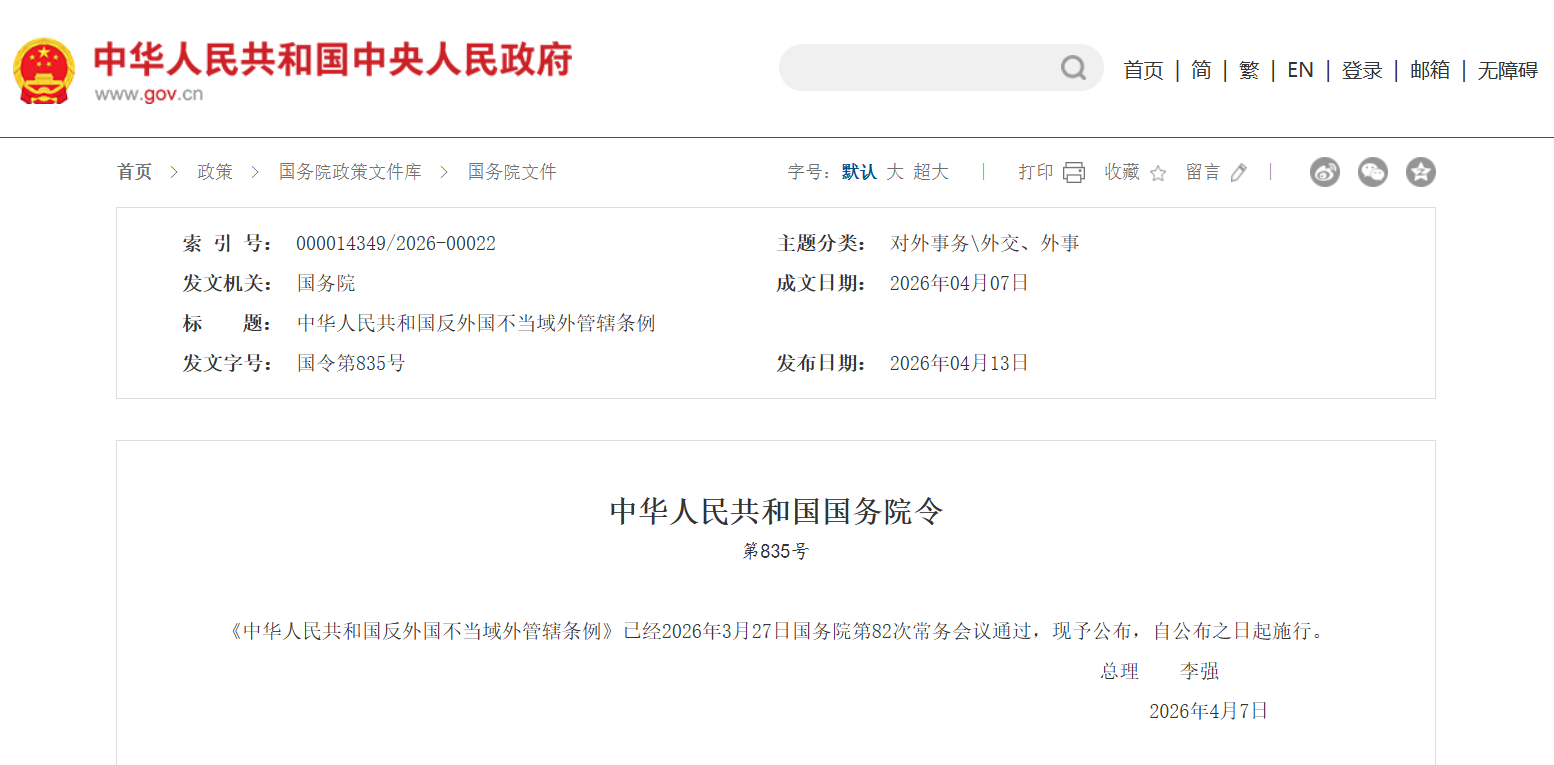Click the star icon beside 收藏
The width and height of the screenshot is (1554, 765).
point(1157,172)
